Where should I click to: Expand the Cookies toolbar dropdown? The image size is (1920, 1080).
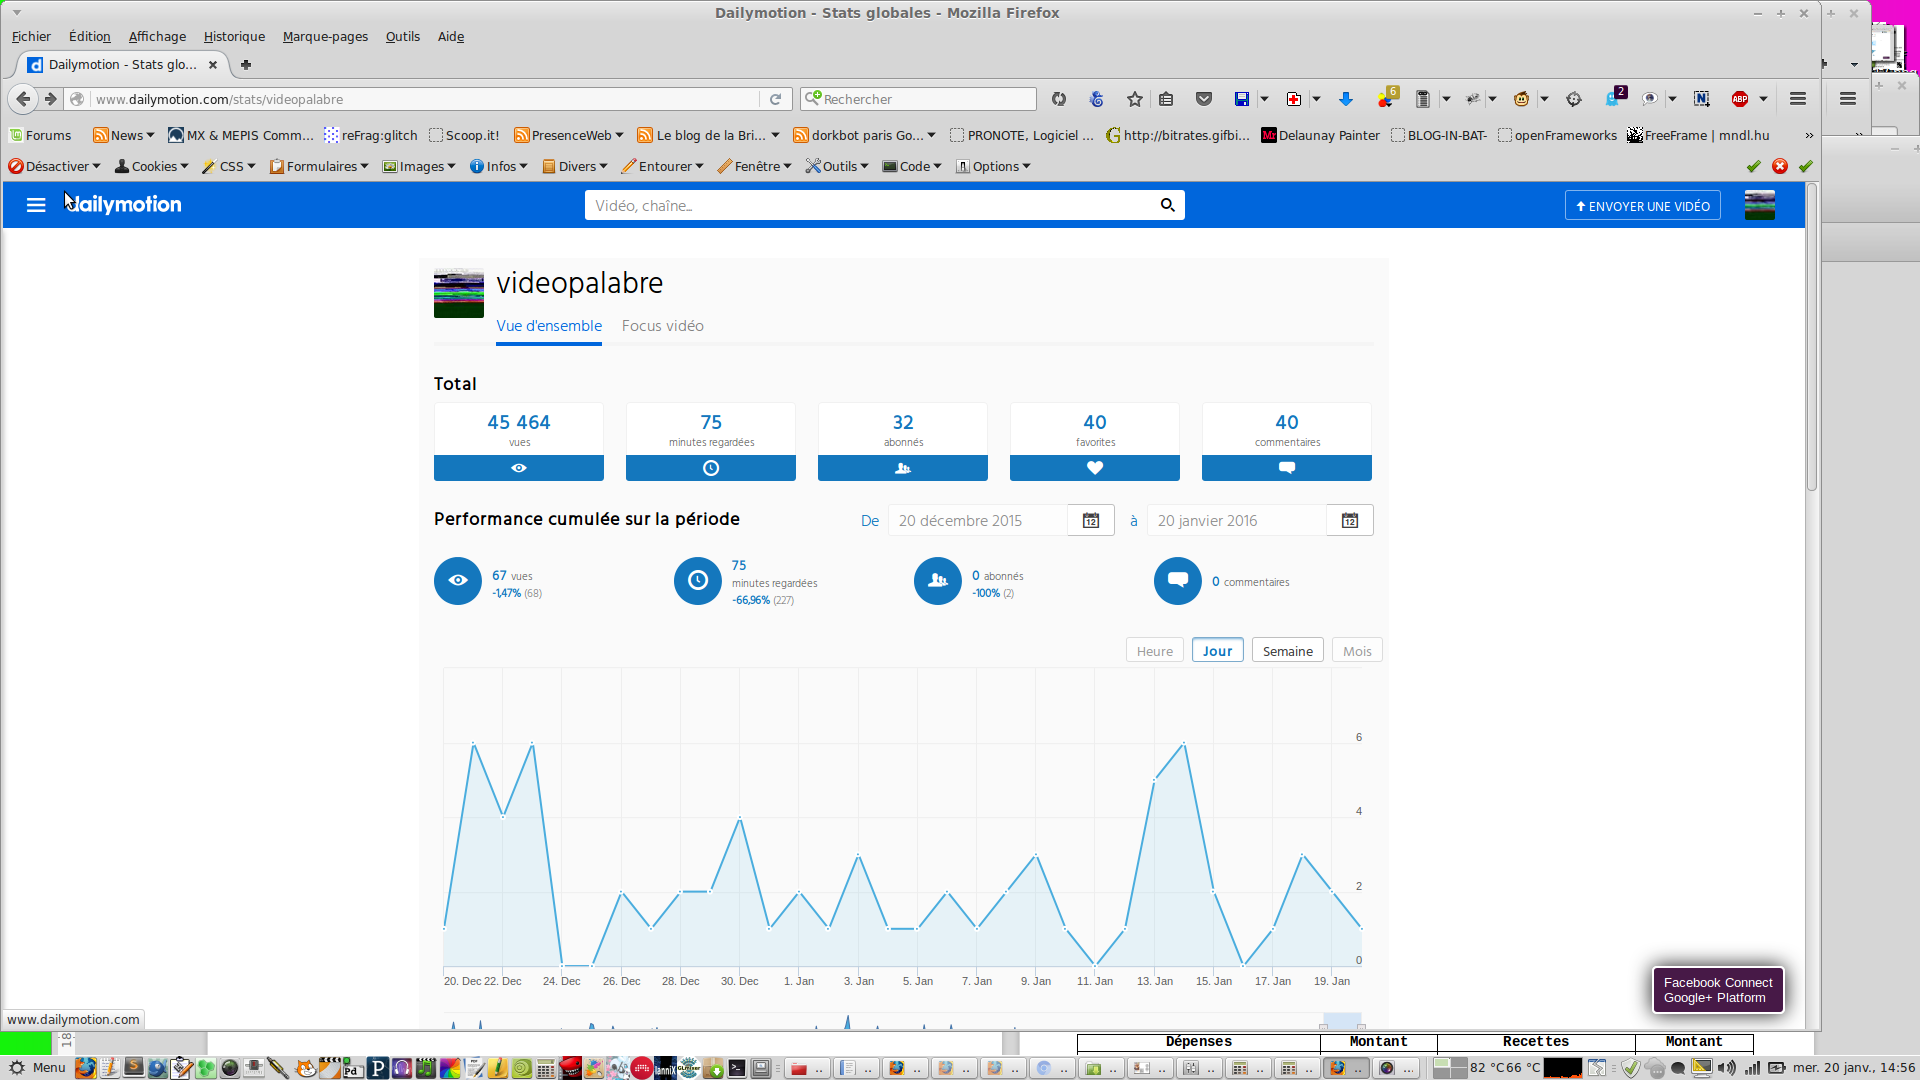(152, 166)
